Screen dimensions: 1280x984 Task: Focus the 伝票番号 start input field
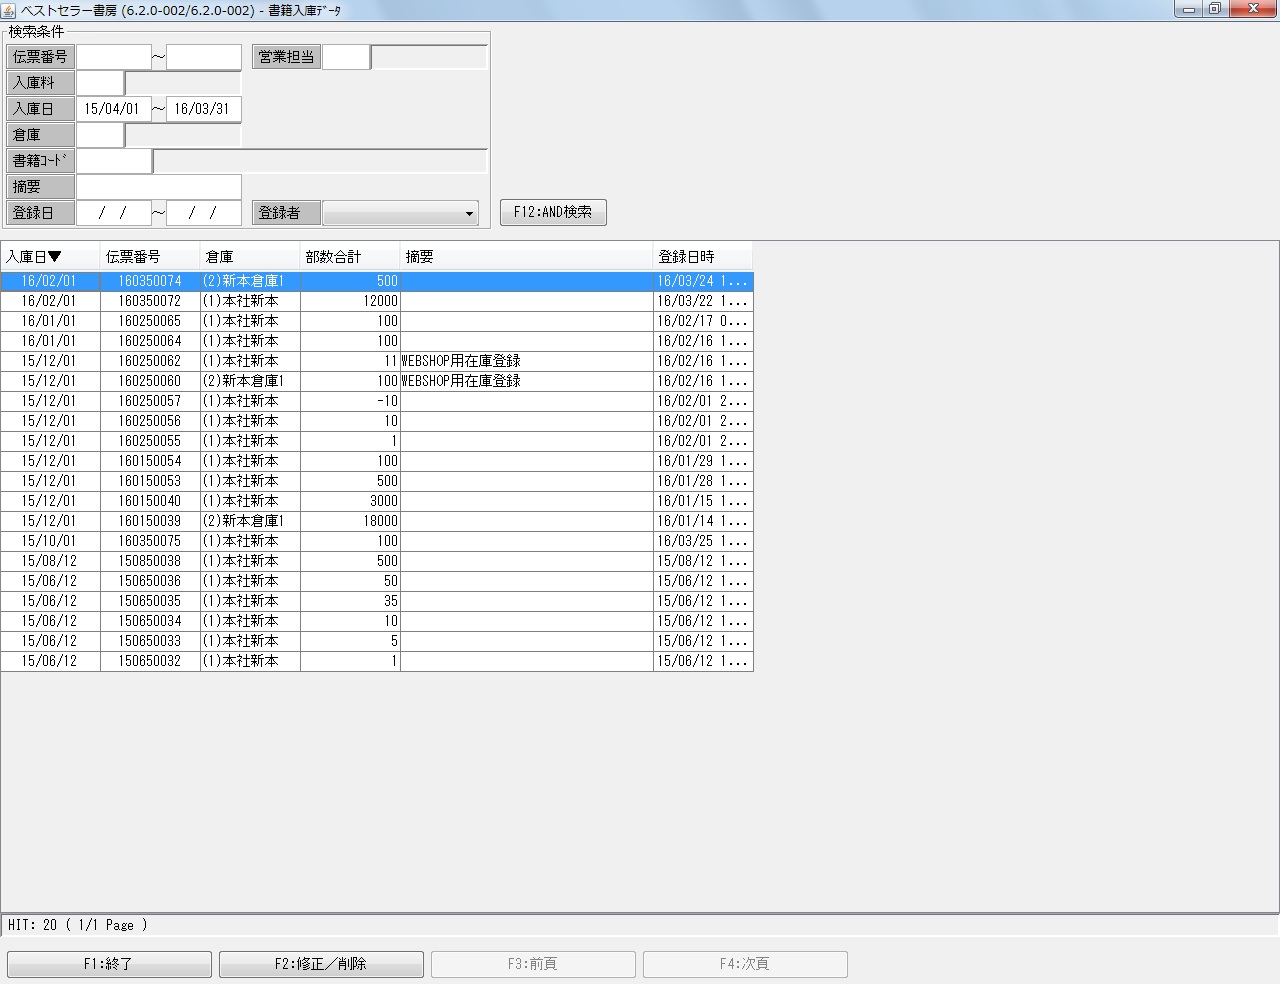(114, 57)
